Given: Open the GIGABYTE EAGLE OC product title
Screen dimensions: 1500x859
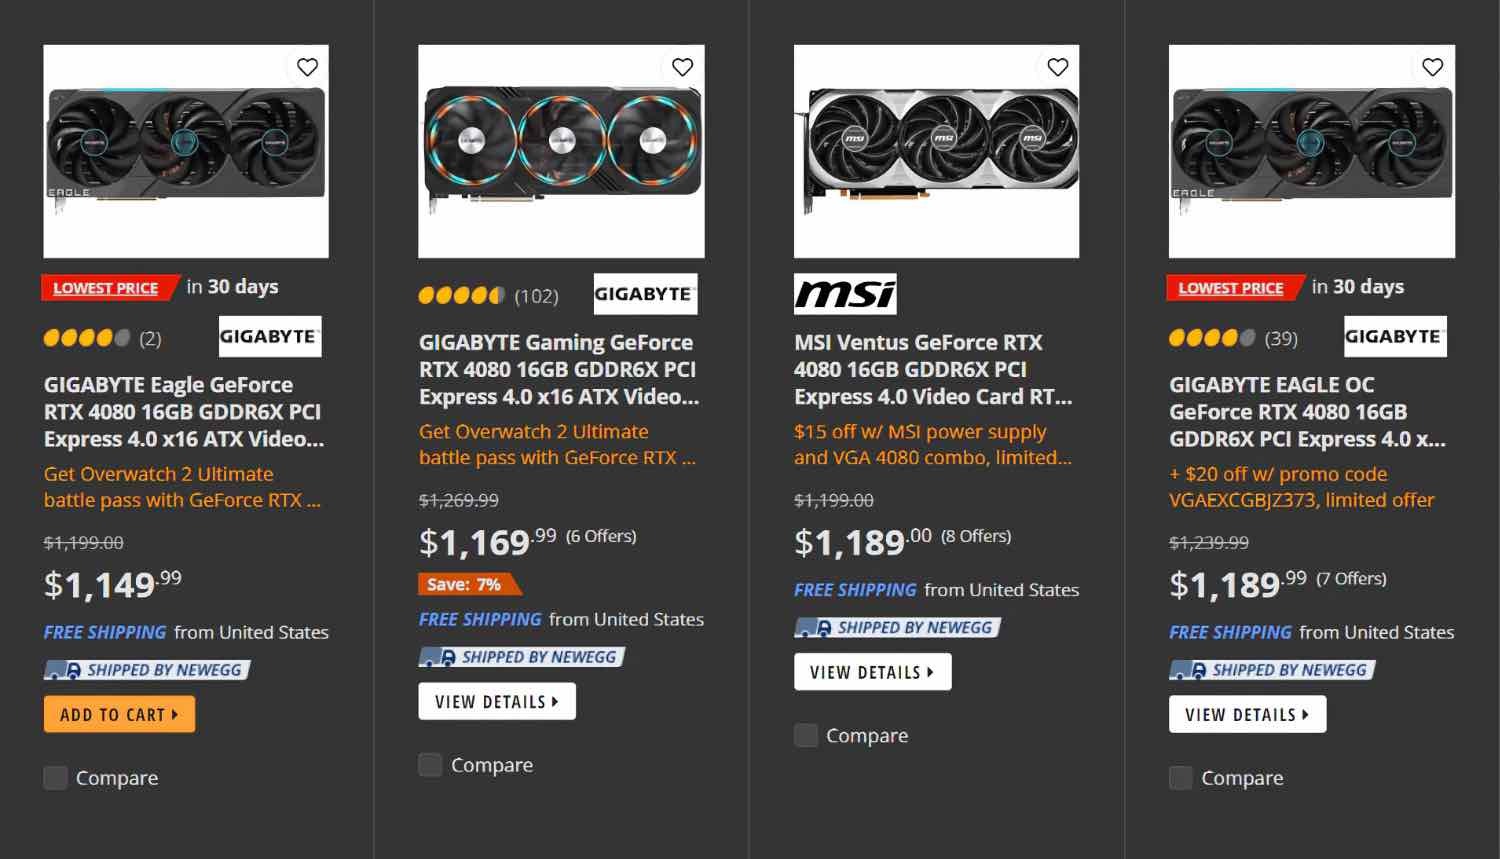Looking at the screenshot, I should (1306, 412).
